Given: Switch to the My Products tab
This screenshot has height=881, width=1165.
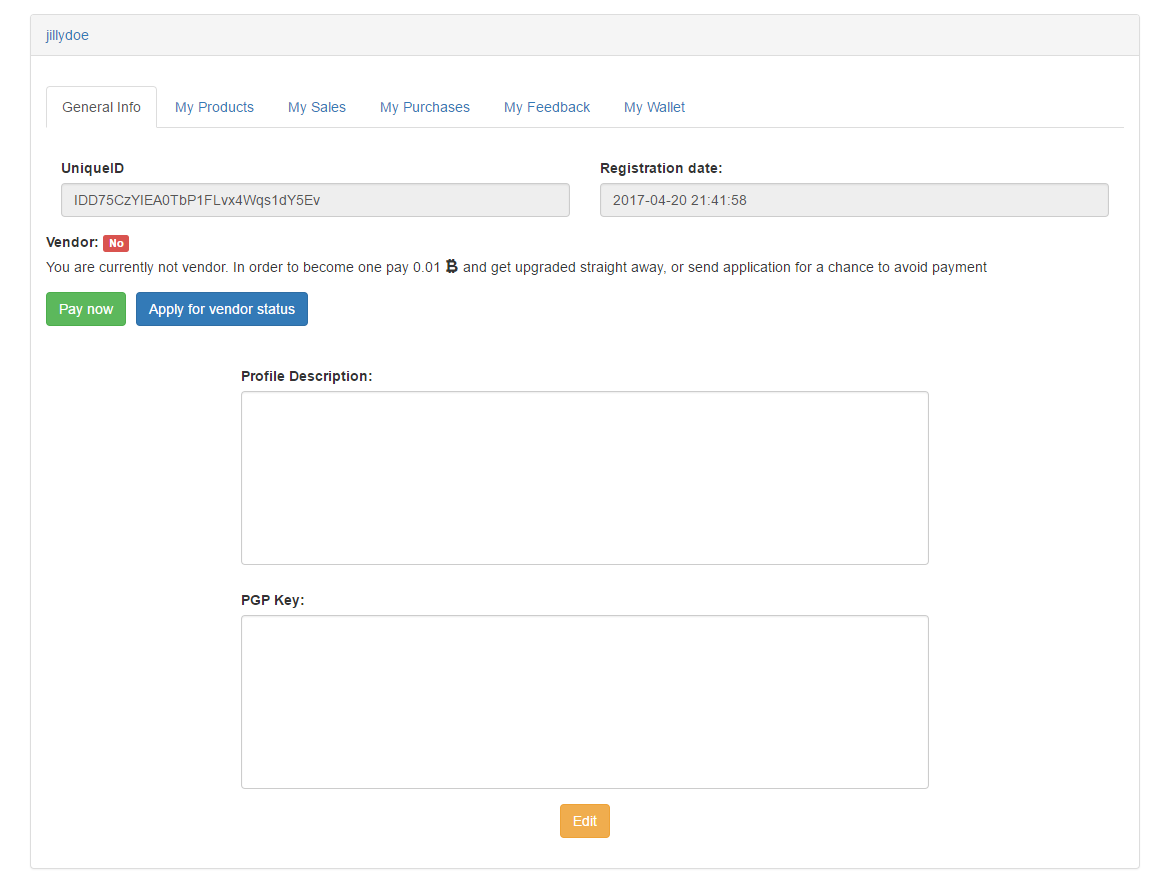Looking at the screenshot, I should click(x=214, y=107).
